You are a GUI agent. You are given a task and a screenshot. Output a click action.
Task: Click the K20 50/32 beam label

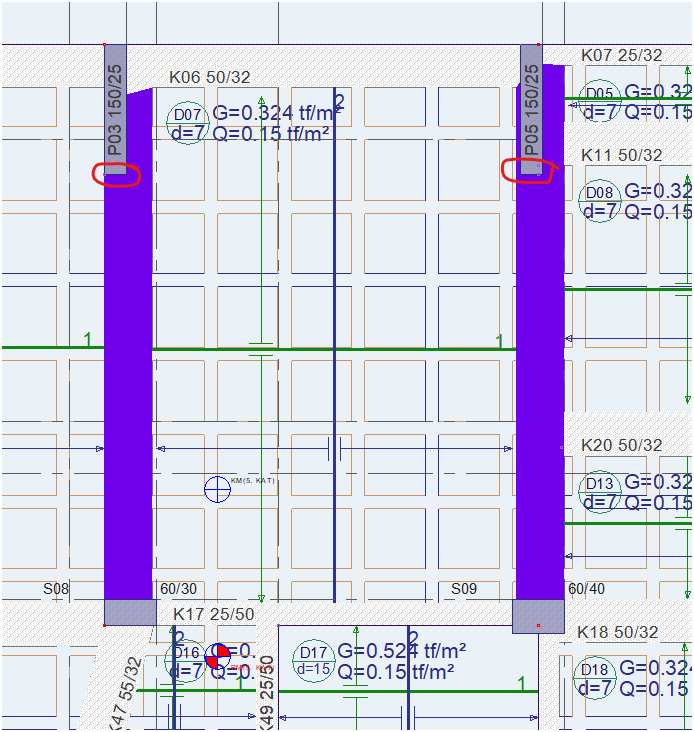click(621, 445)
